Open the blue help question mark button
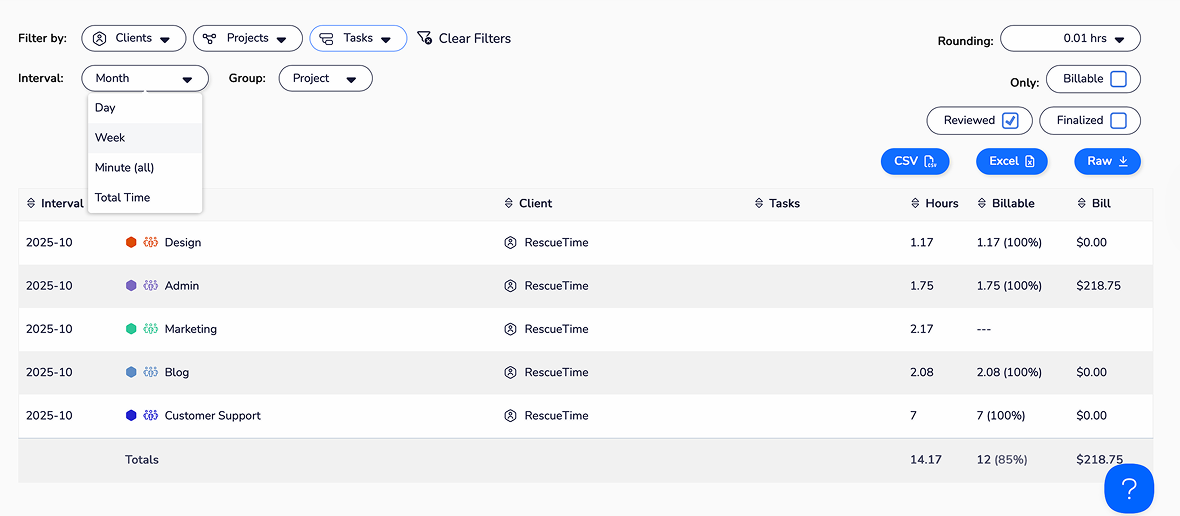This screenshot has width=1180, height=516. pyautogui.click(x=1129, y=489)
